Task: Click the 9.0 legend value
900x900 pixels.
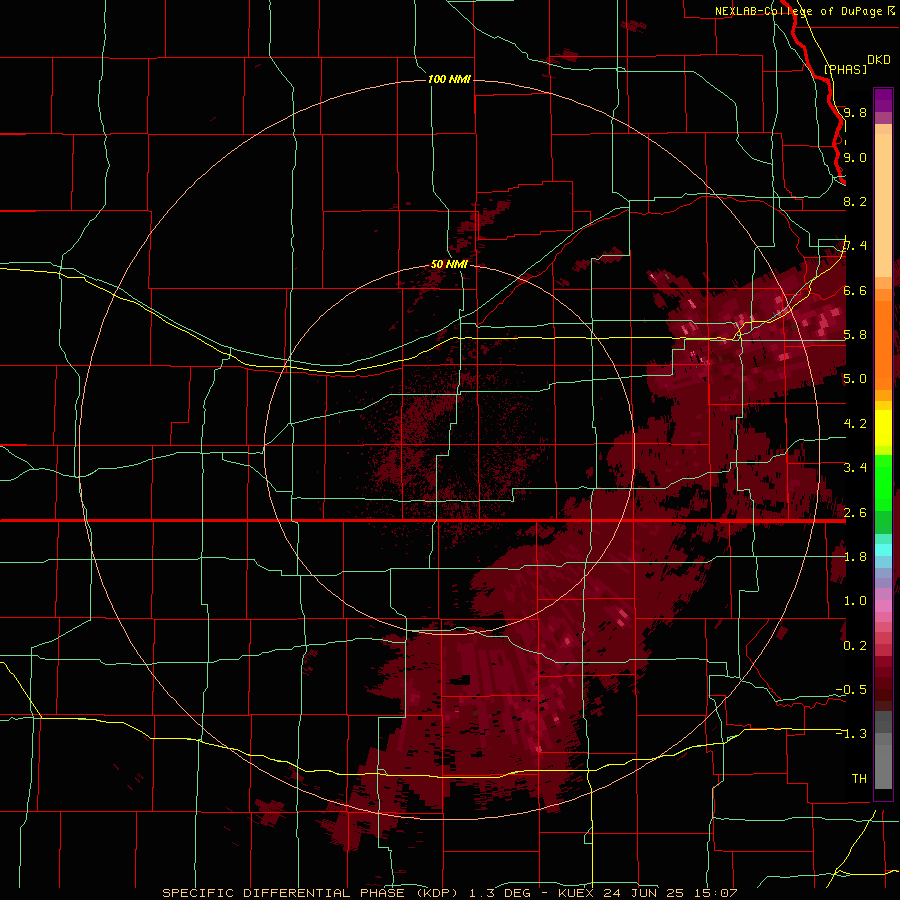Action: click(x=855, y=157)
